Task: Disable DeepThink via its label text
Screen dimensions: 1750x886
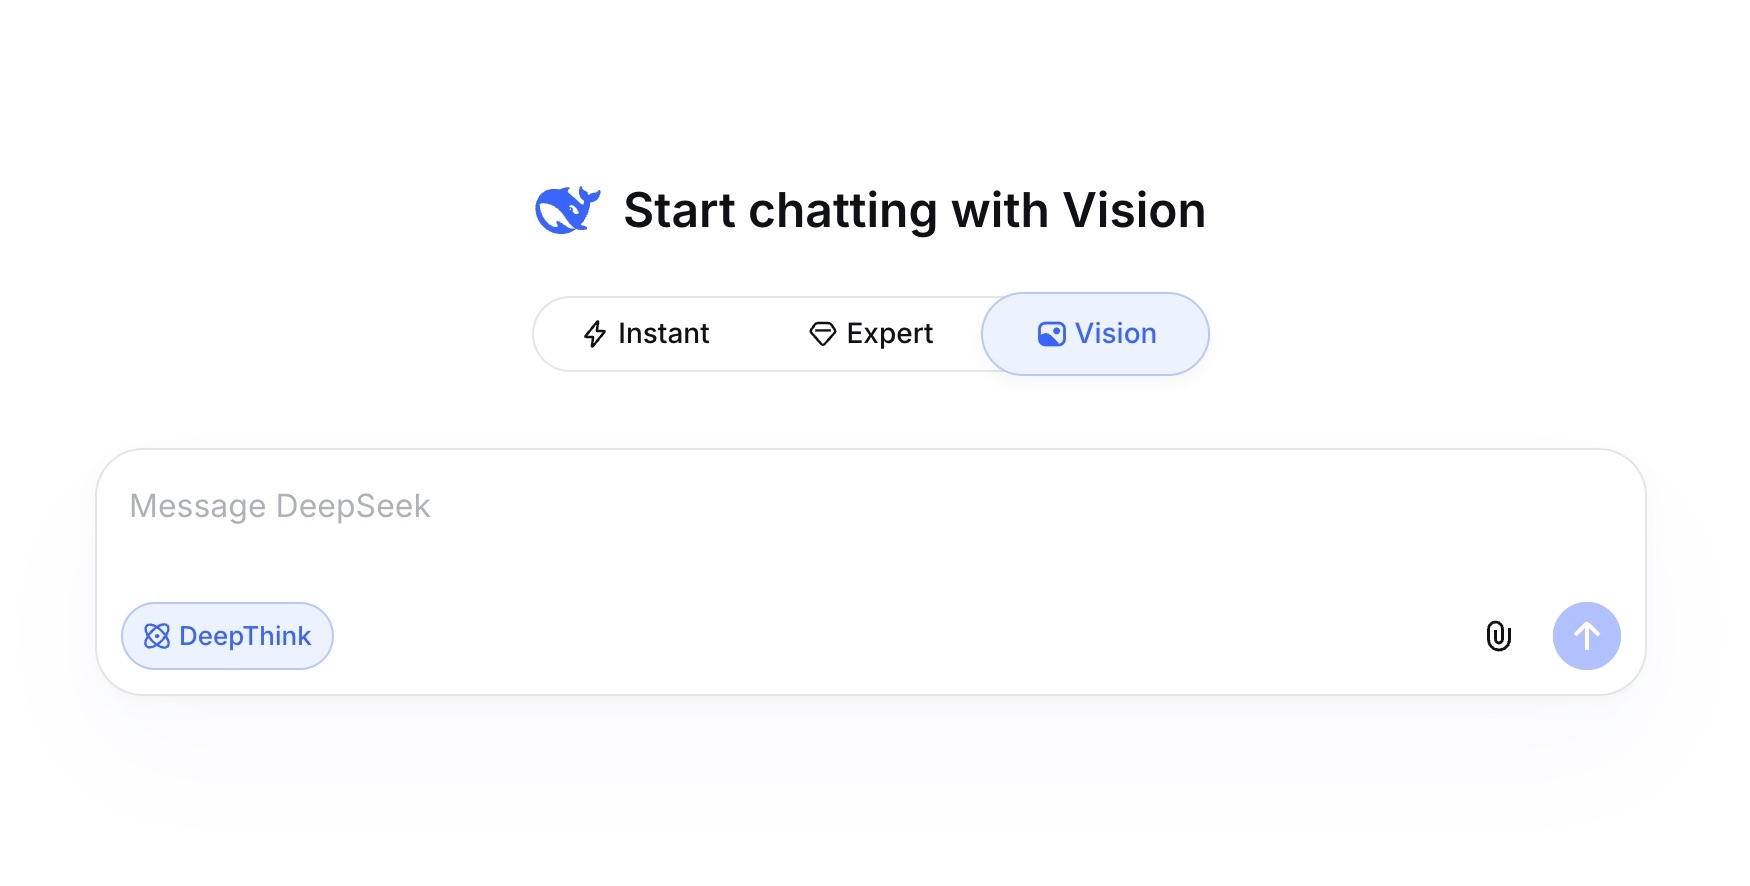Action: 245,636
